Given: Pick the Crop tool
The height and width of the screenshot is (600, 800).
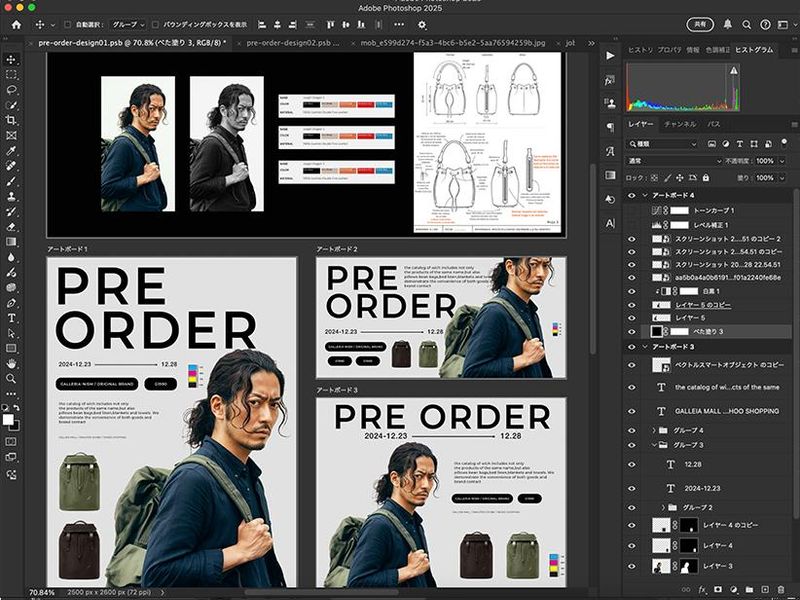Looking at the screenshot, I should pos(11,120).
